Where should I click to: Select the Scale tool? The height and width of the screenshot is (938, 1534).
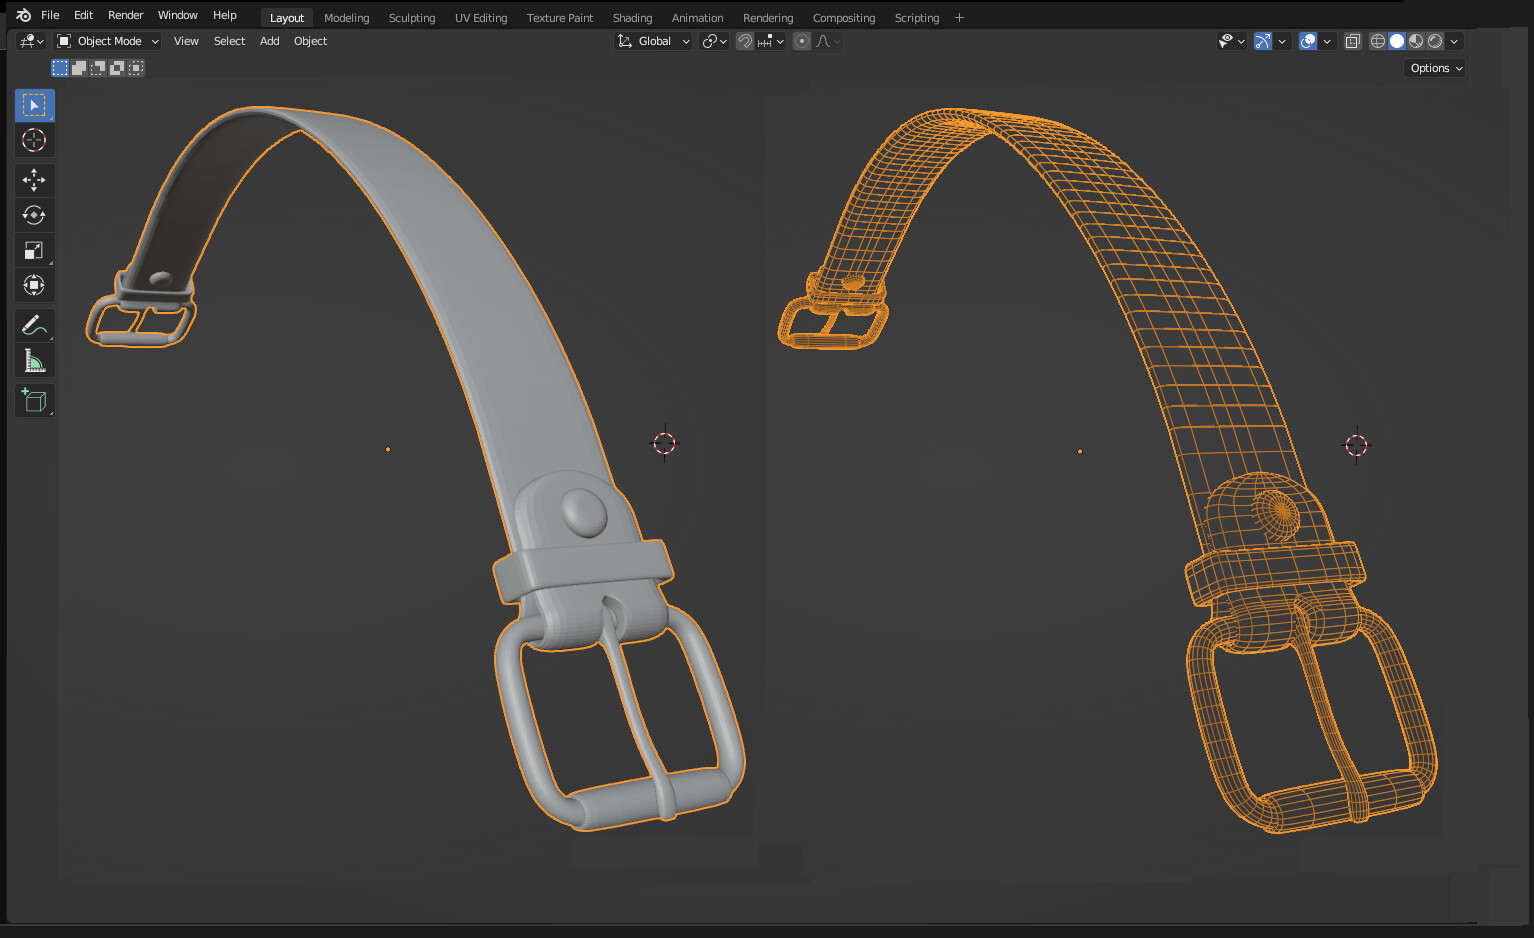point(34,250)
